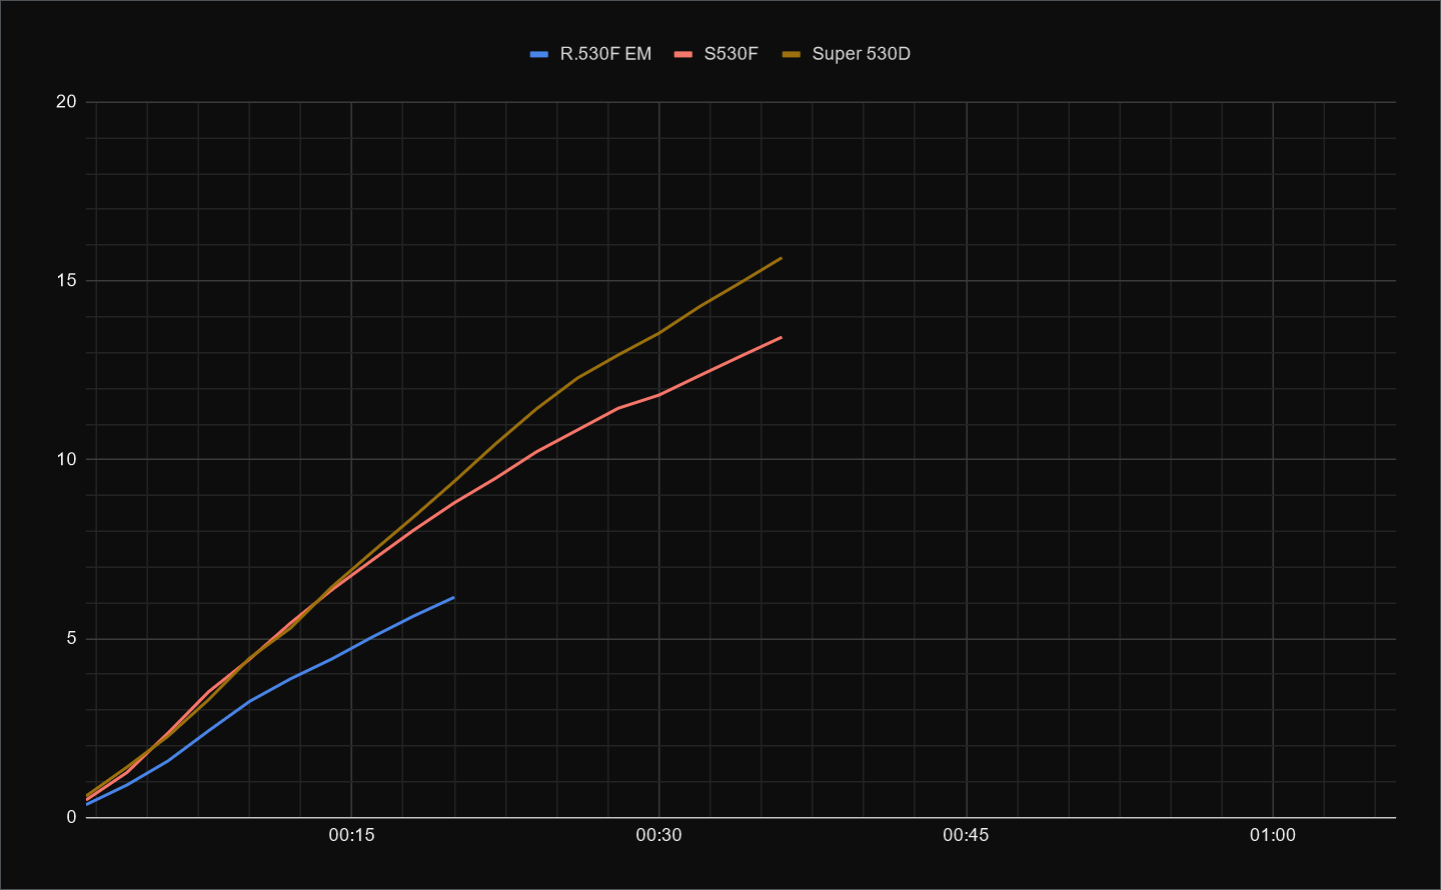Click the final endpoint of the brown line

(x=781, y=258)
